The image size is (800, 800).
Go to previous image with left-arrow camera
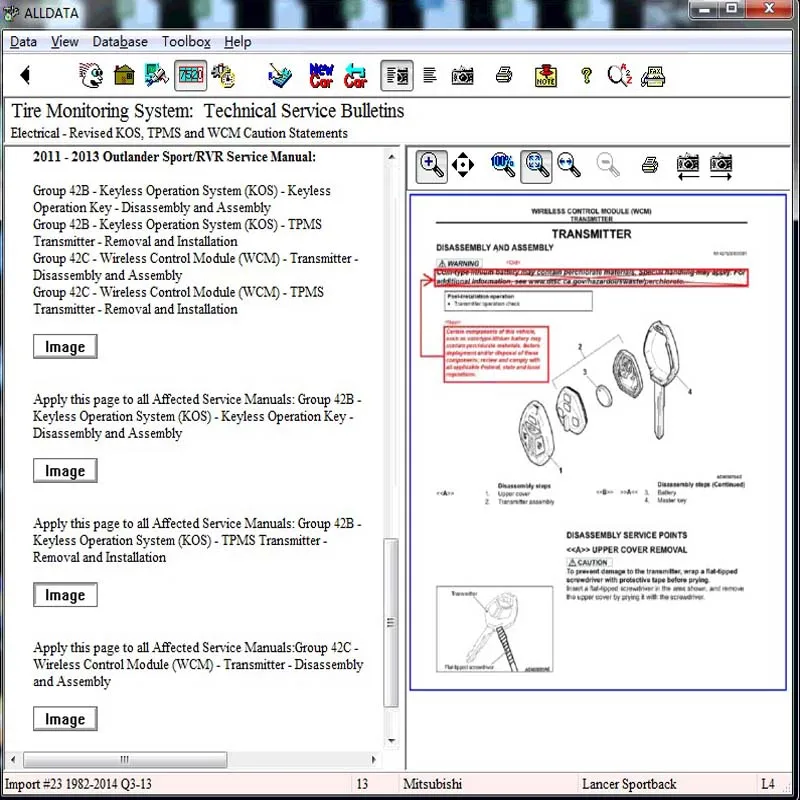[688, 166]
